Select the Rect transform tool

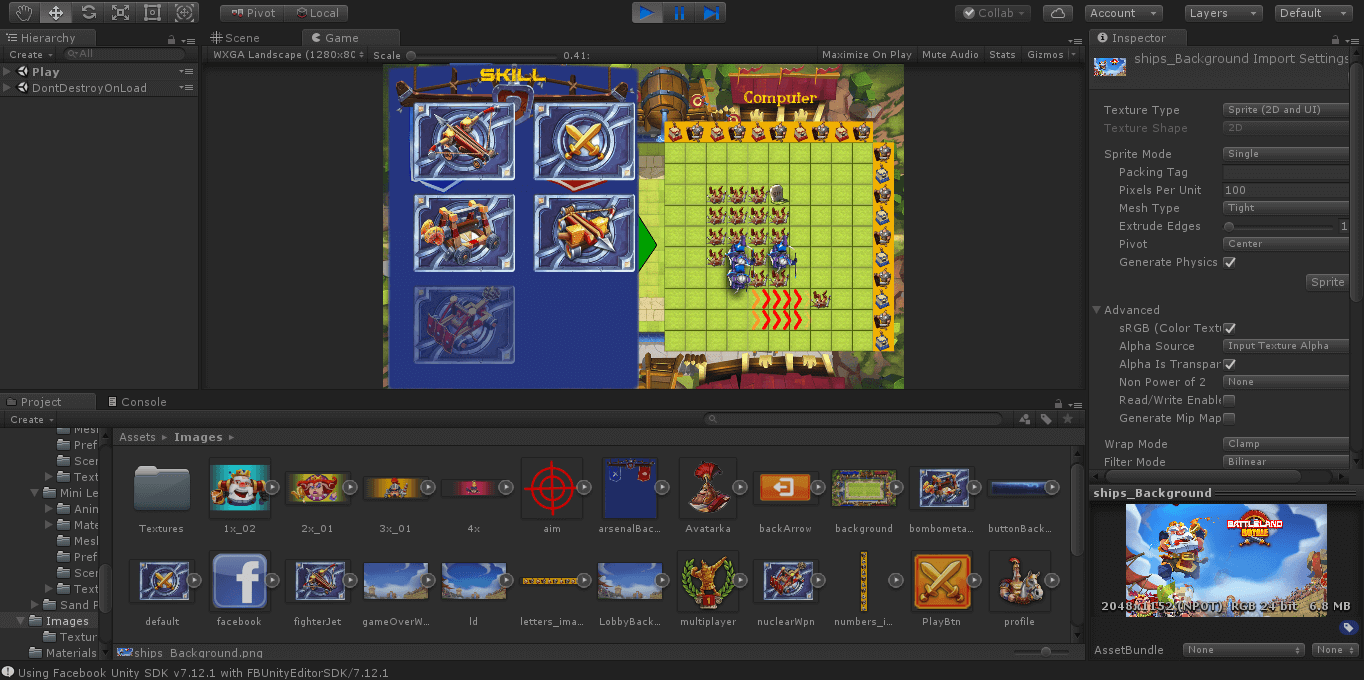coord(152,13)
